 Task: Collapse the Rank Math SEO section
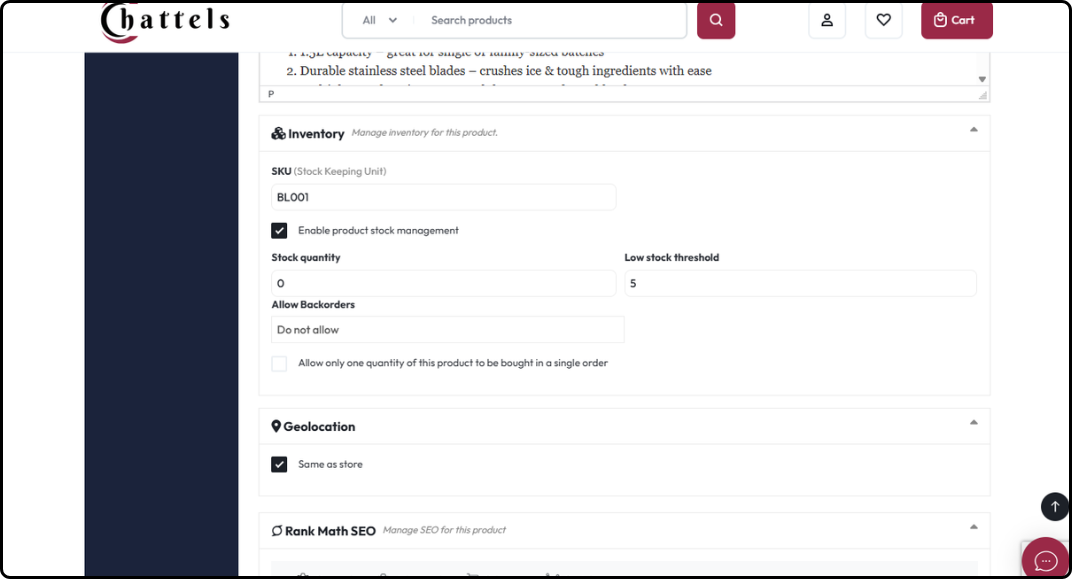click(x=974, y=527)
